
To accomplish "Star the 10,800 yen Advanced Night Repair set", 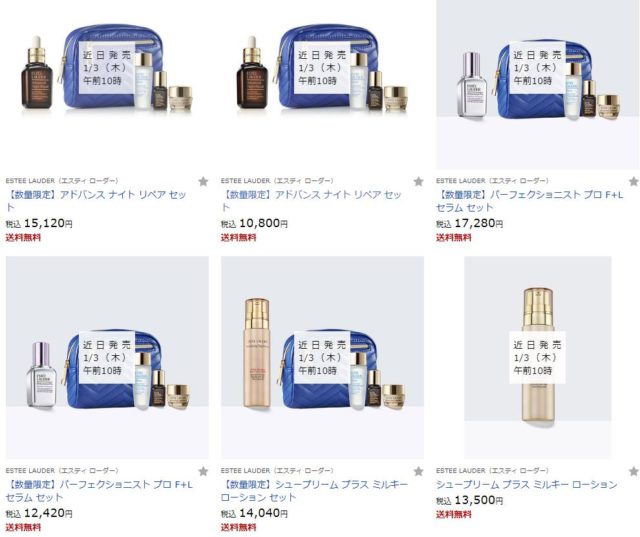I will coord(418,181).
